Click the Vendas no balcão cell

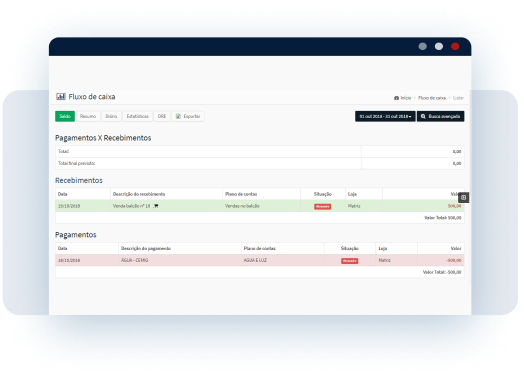click(242, 206)
